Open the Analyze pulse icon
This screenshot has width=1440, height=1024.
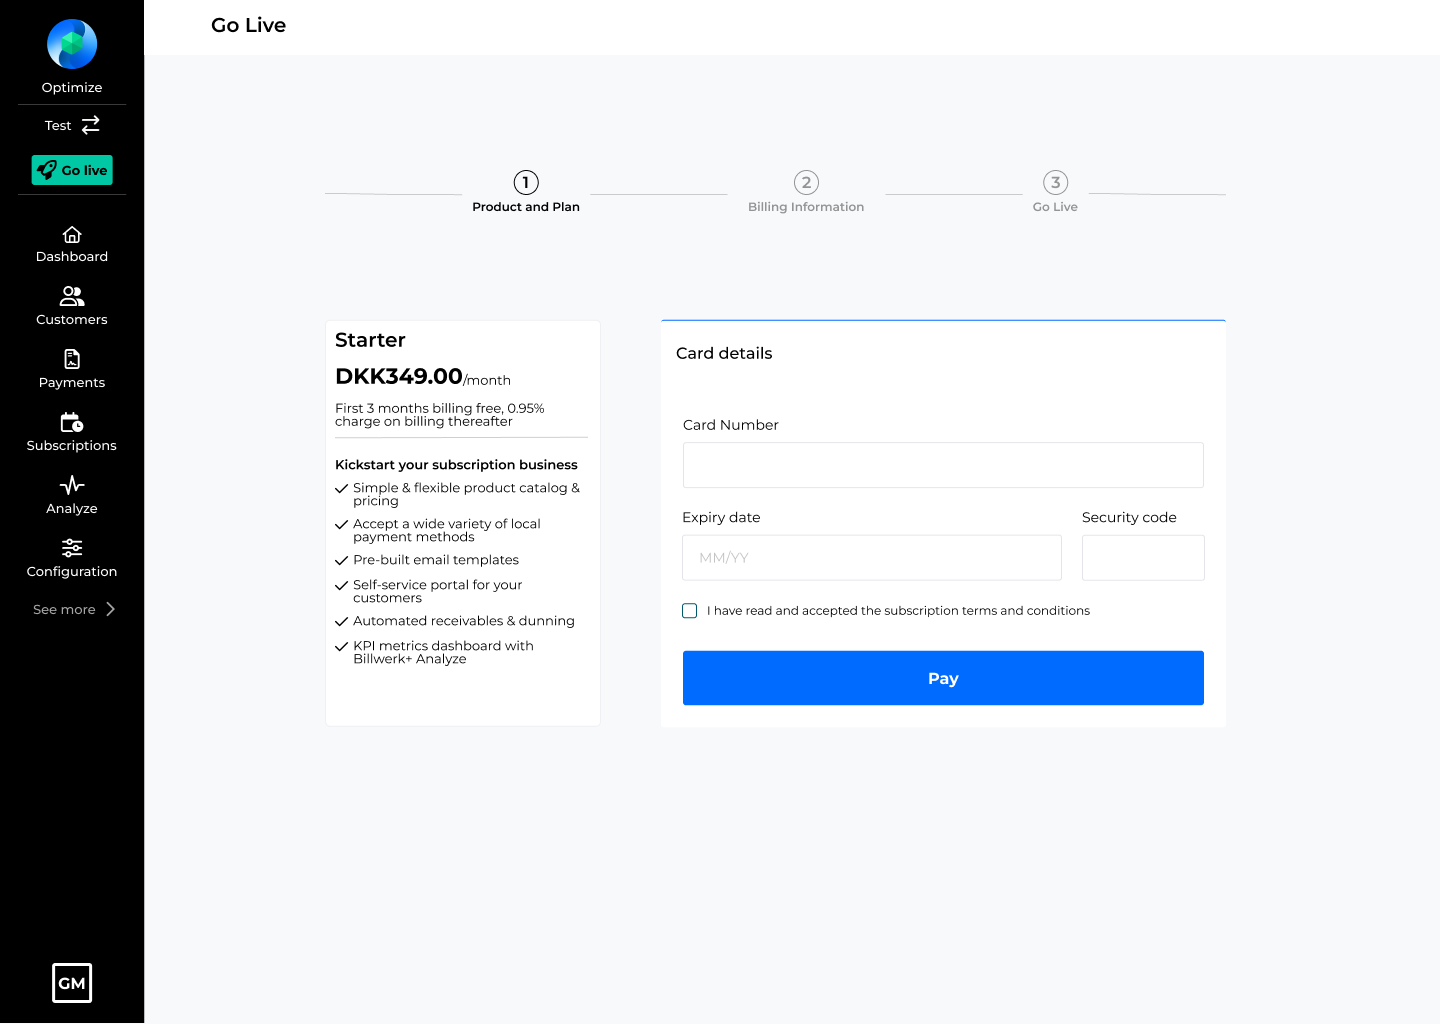(x=72, y=485)
